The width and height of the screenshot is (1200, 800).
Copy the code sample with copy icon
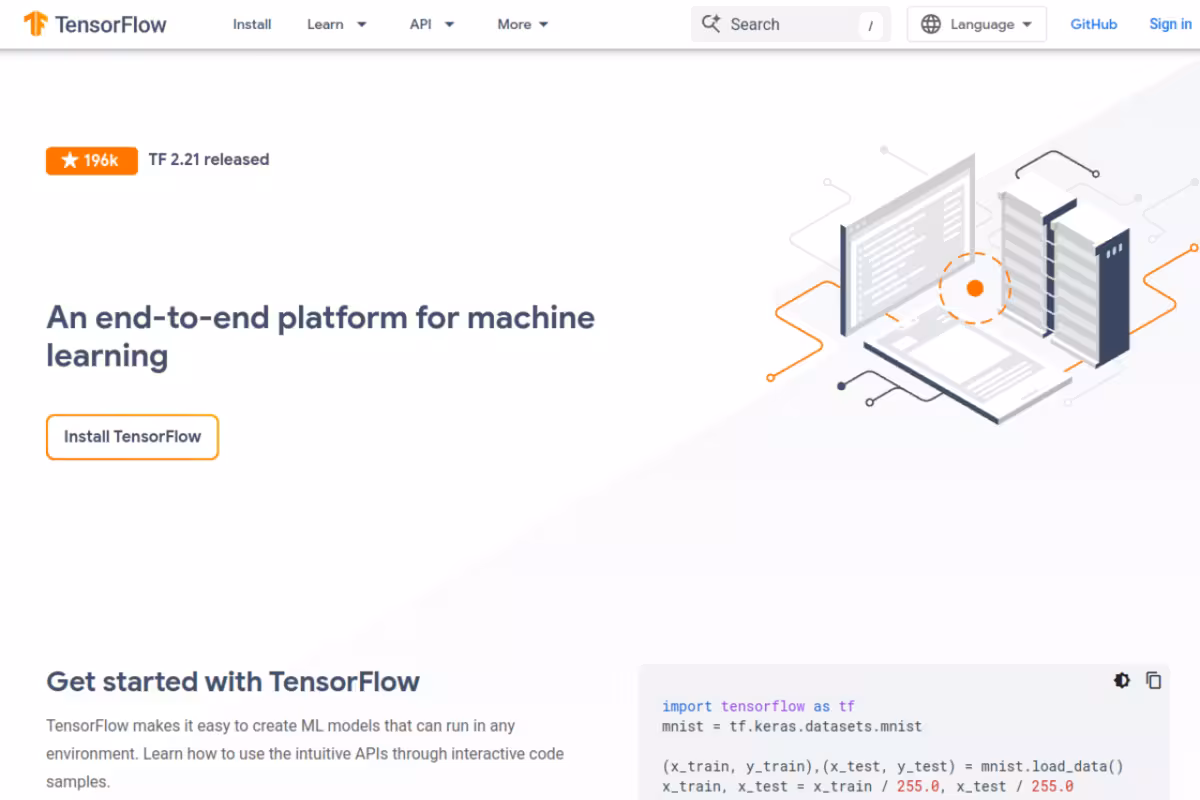[x=1153, y=680]
